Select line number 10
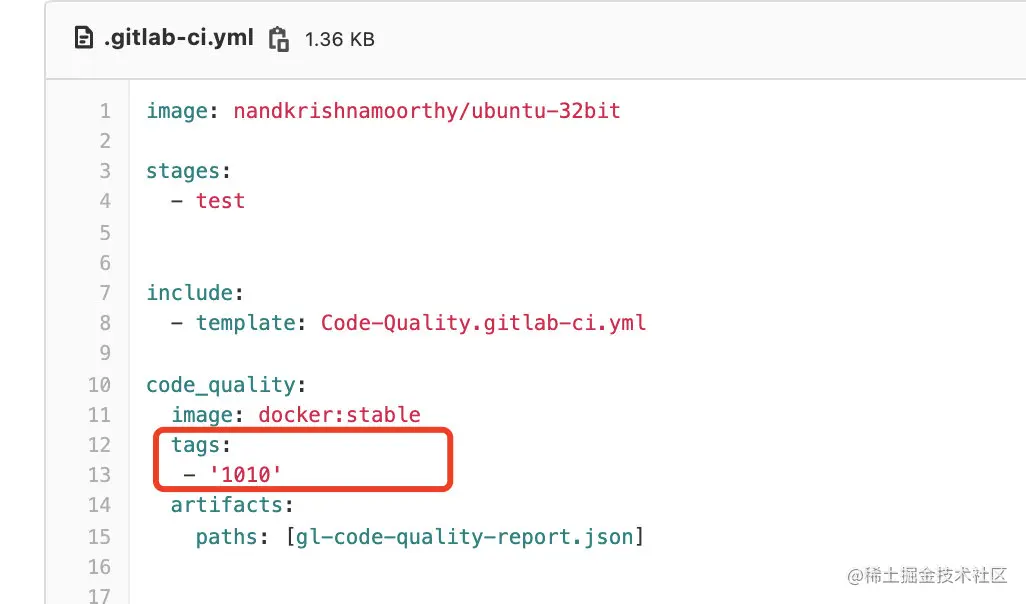The image size is (1026, 604). click(99, 384)
